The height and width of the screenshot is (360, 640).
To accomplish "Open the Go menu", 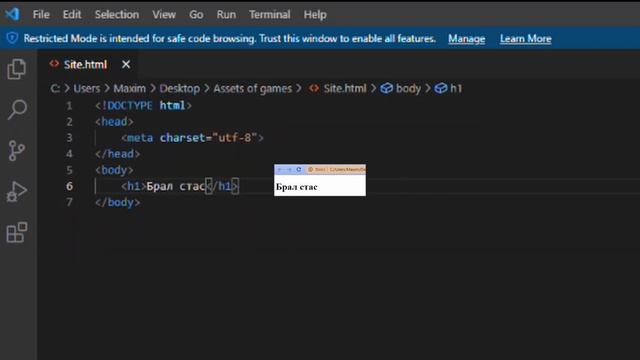I will pos(196,15).
